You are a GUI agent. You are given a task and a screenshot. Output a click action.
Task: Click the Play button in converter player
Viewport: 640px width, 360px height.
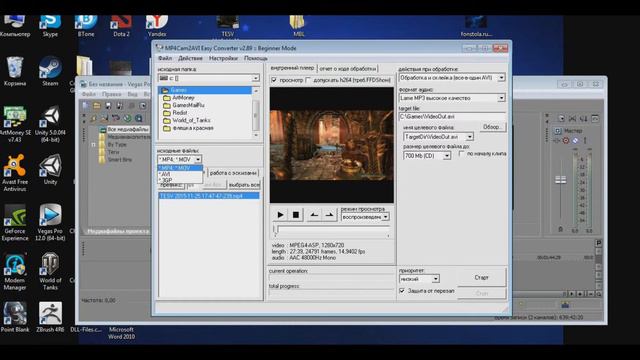click(x=280, y=215)
